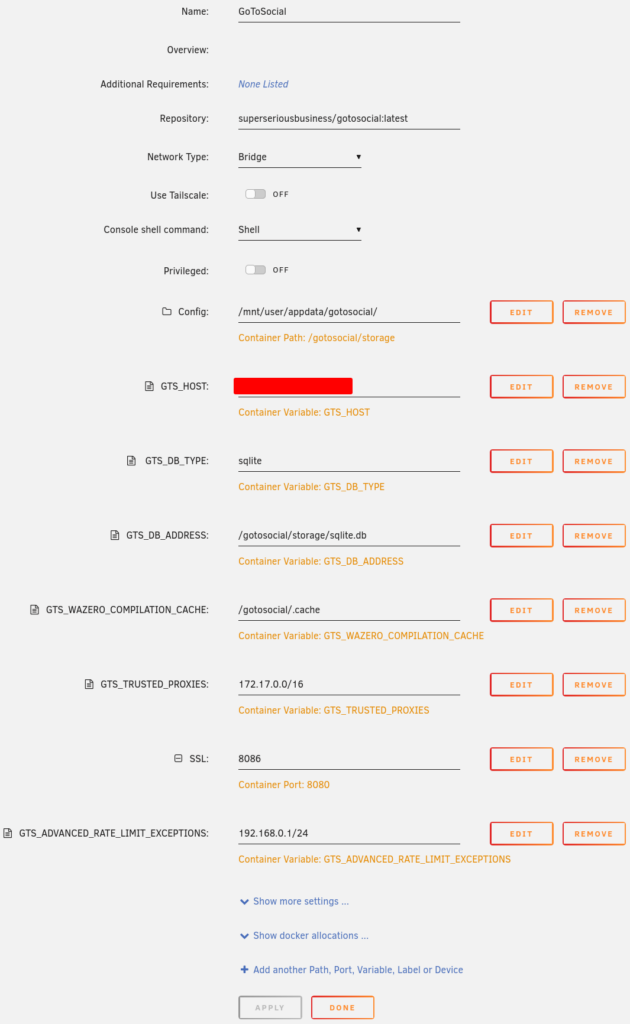This screenshot has height=1024, width=630.
Task: Click the icon beside GTS_WAZERO_COMPILATION_CACHE
Action: tap(34, 610)
